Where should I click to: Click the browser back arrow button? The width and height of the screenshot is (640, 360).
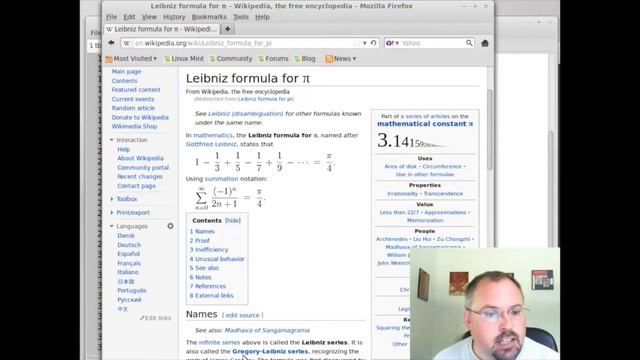pyautogui.click(x=111, y=43)
